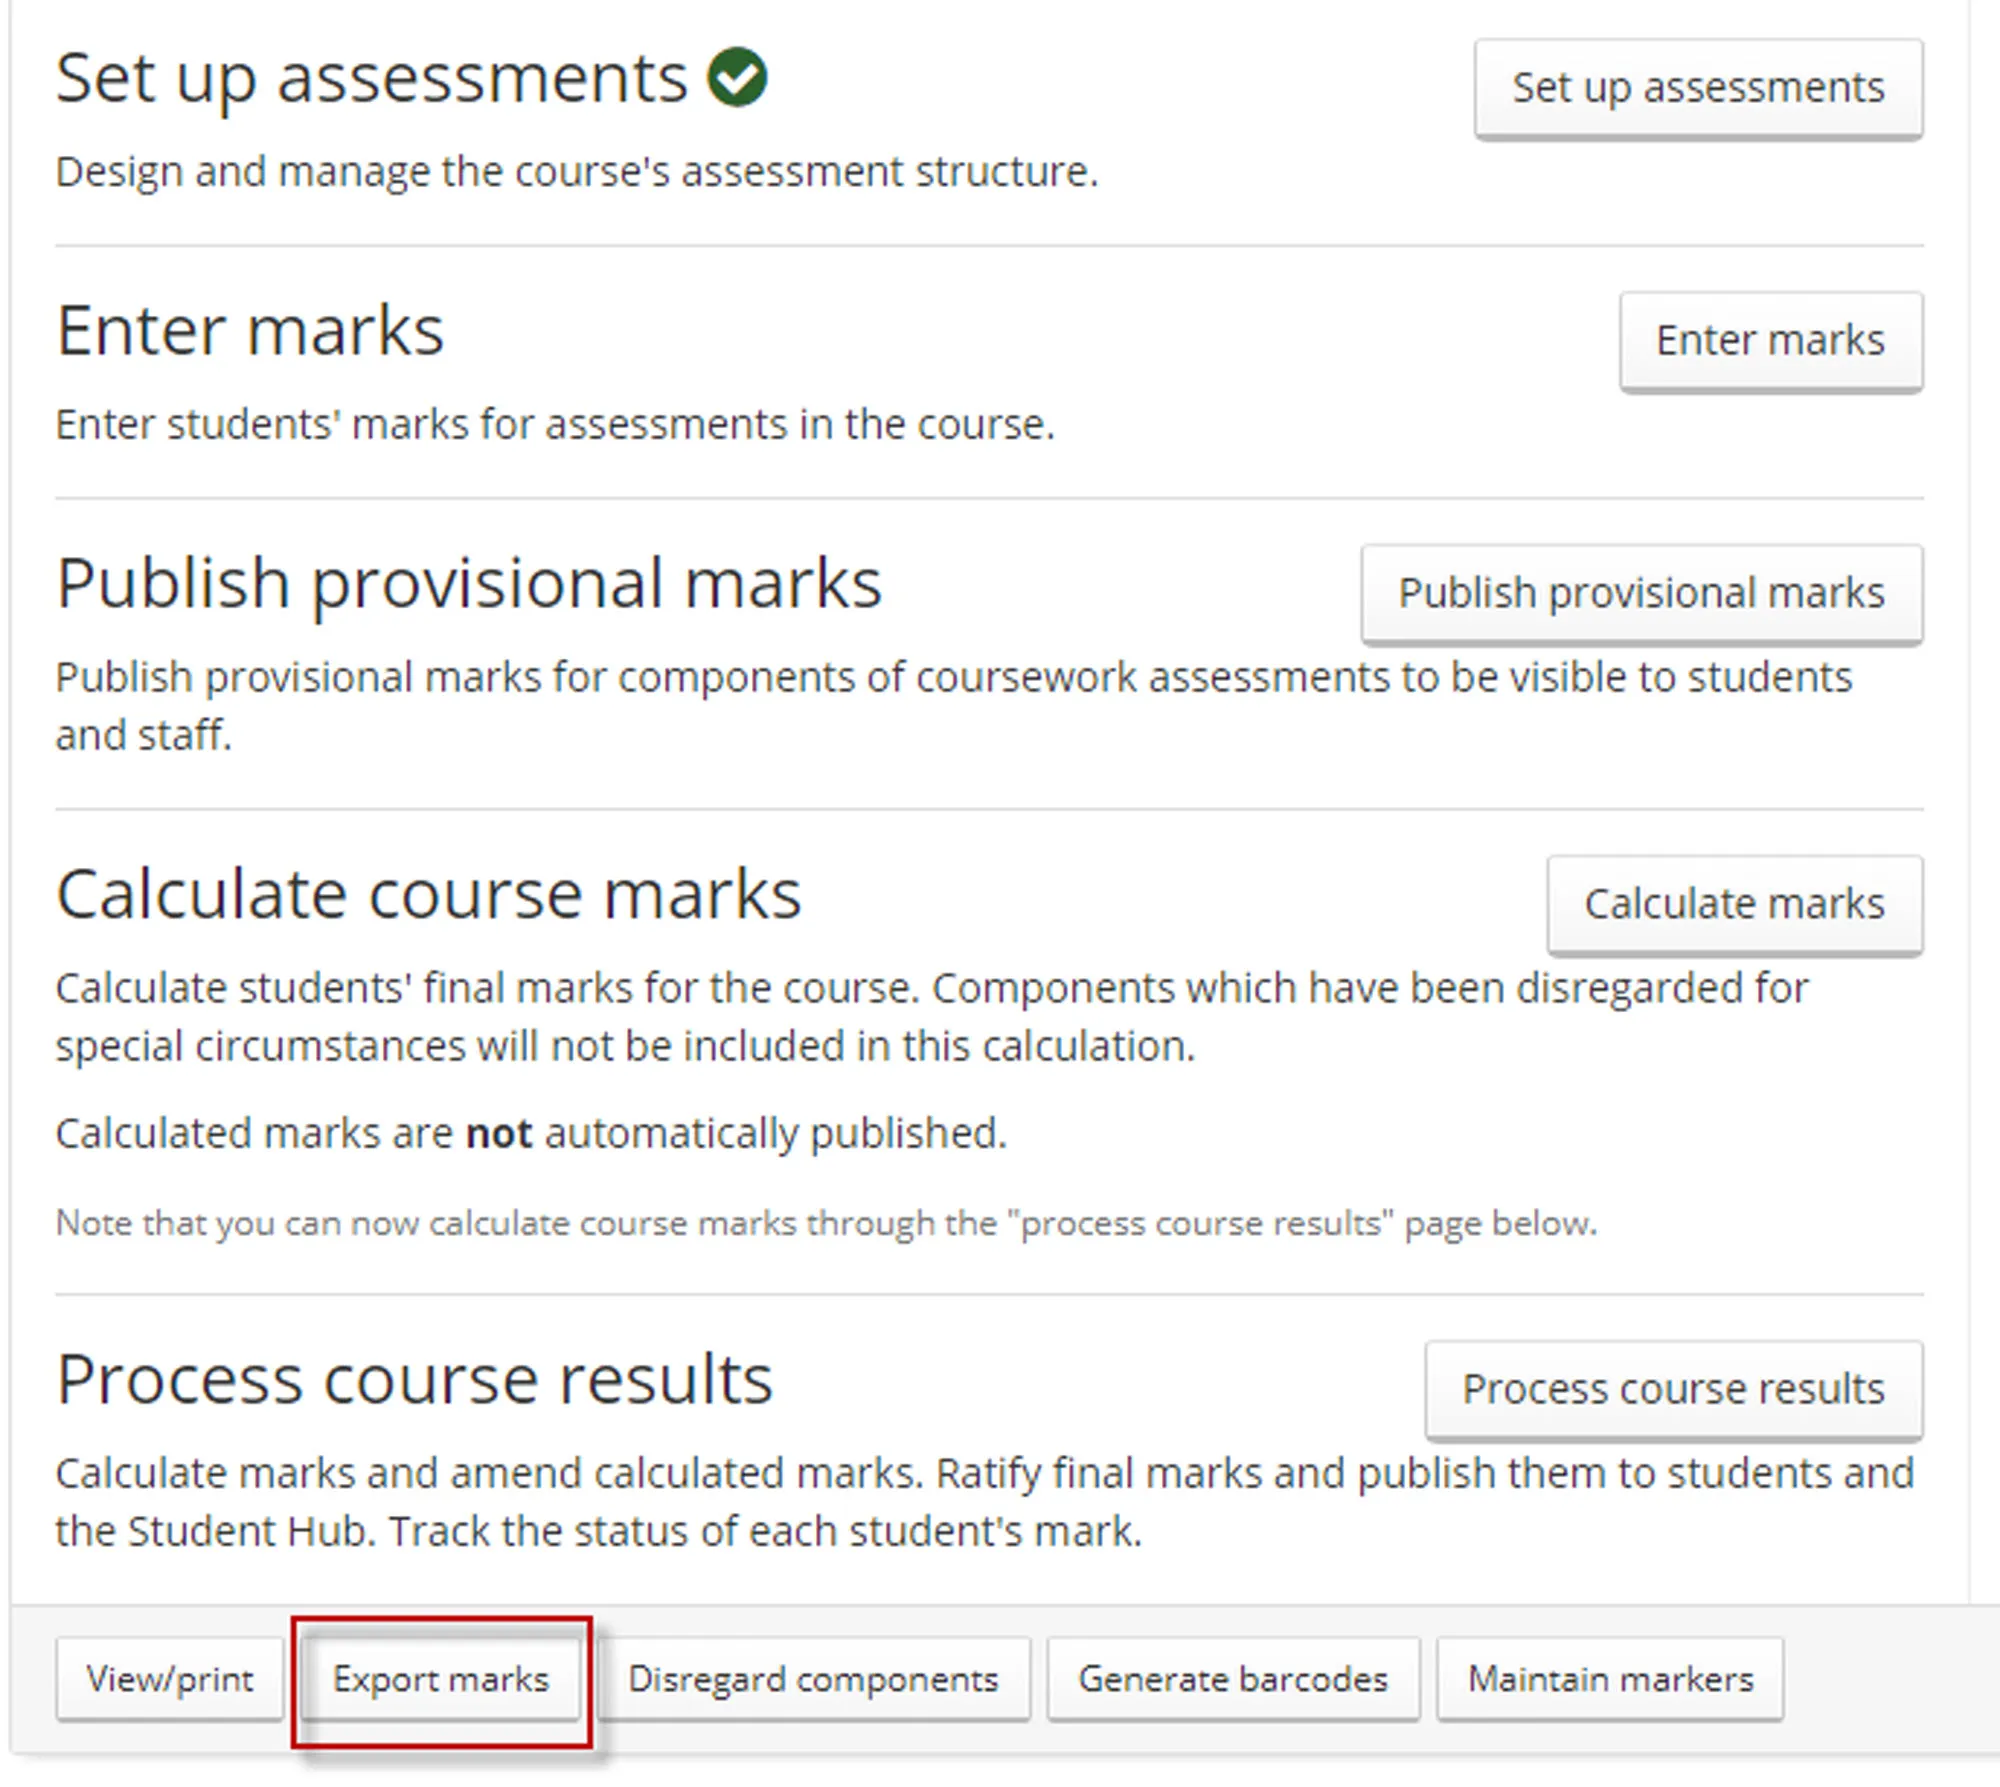
Task: Click the Enter marks heading
Action: coord(250,330)
